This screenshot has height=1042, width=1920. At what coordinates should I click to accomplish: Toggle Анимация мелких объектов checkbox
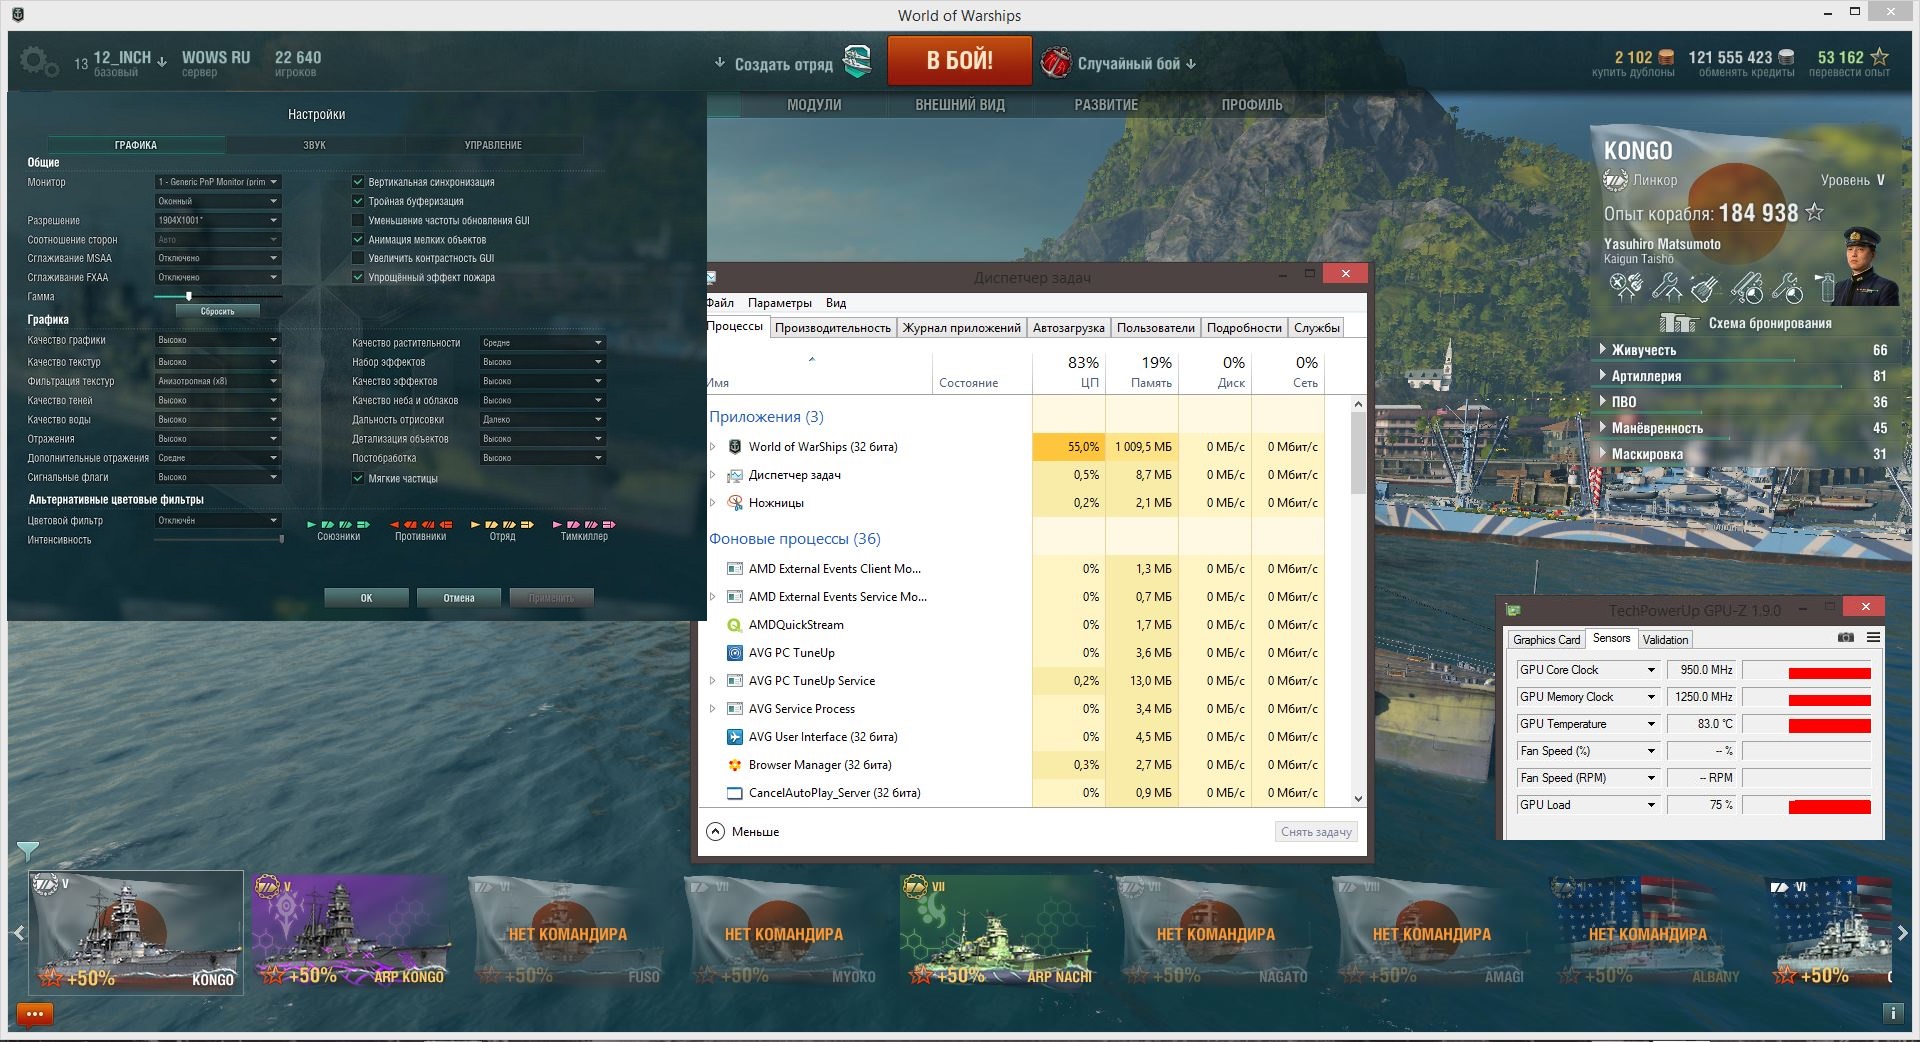(358, 239)
